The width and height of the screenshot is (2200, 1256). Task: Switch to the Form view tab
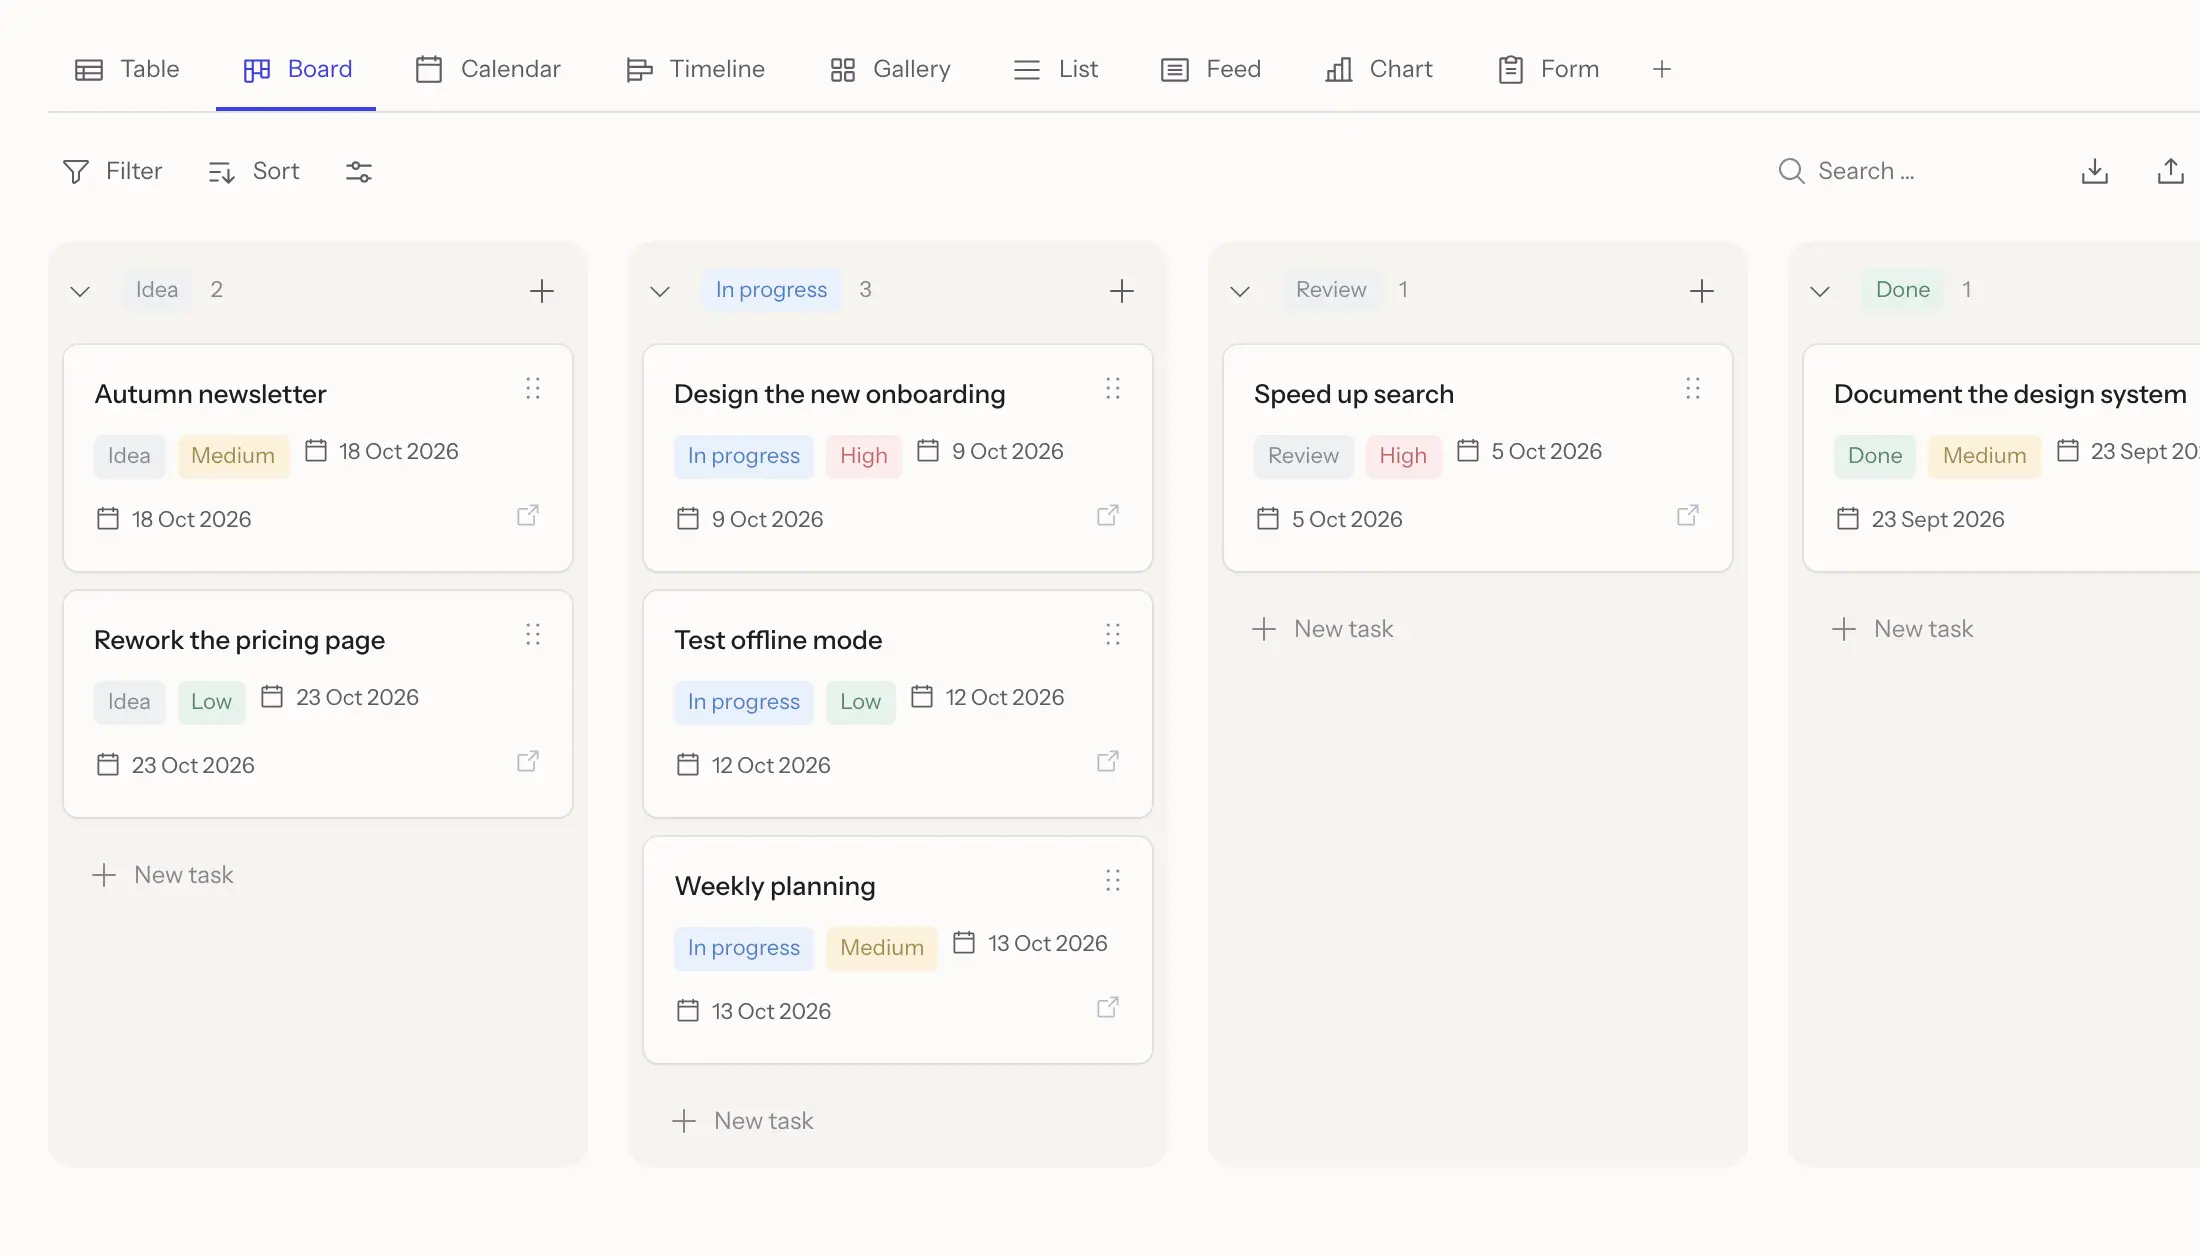tap(1548, 69)
